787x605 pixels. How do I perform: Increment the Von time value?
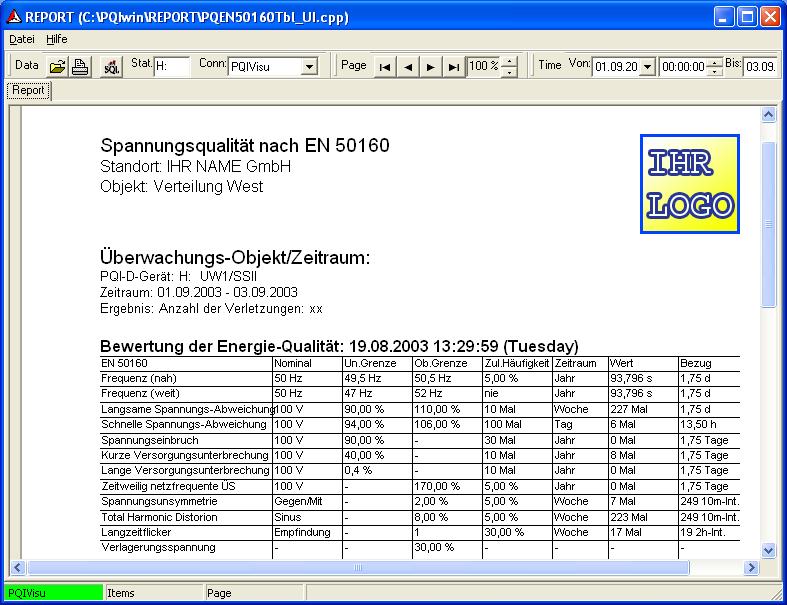pyautogui.click(x=714, y=62)
